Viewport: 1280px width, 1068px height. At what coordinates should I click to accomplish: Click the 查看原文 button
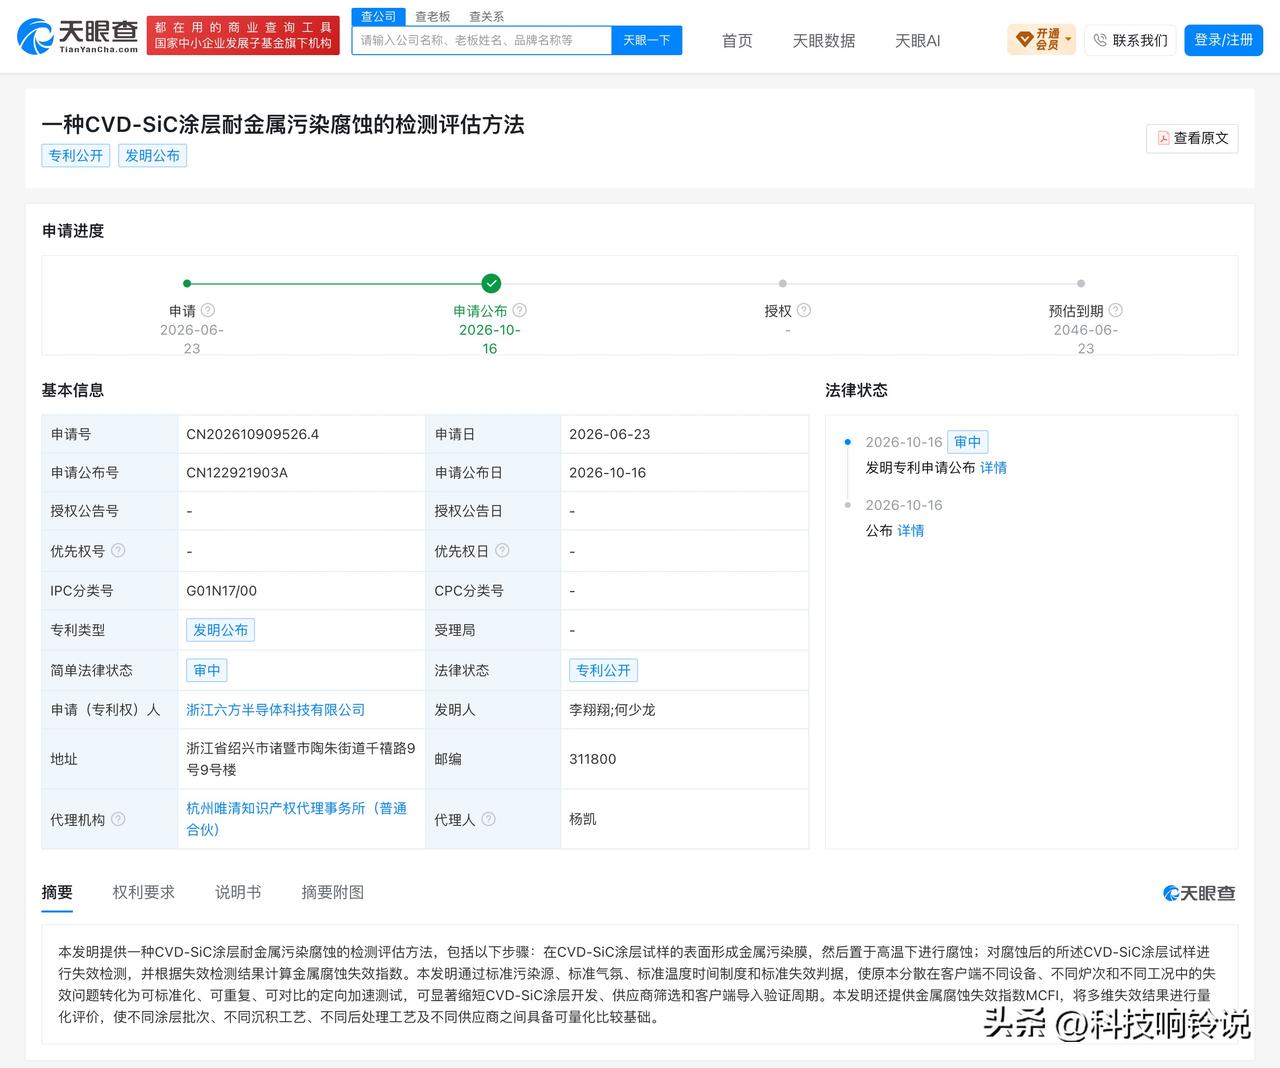pos(1192,138)
